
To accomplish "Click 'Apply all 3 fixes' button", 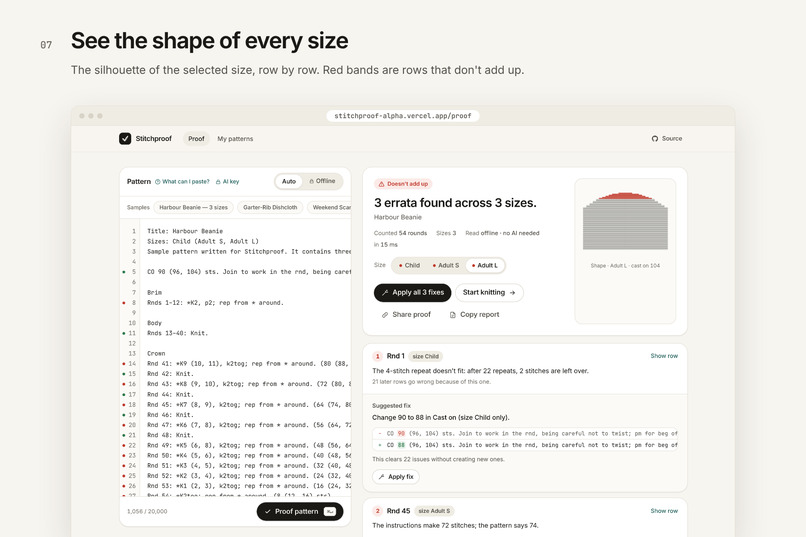I will [412, 292].
